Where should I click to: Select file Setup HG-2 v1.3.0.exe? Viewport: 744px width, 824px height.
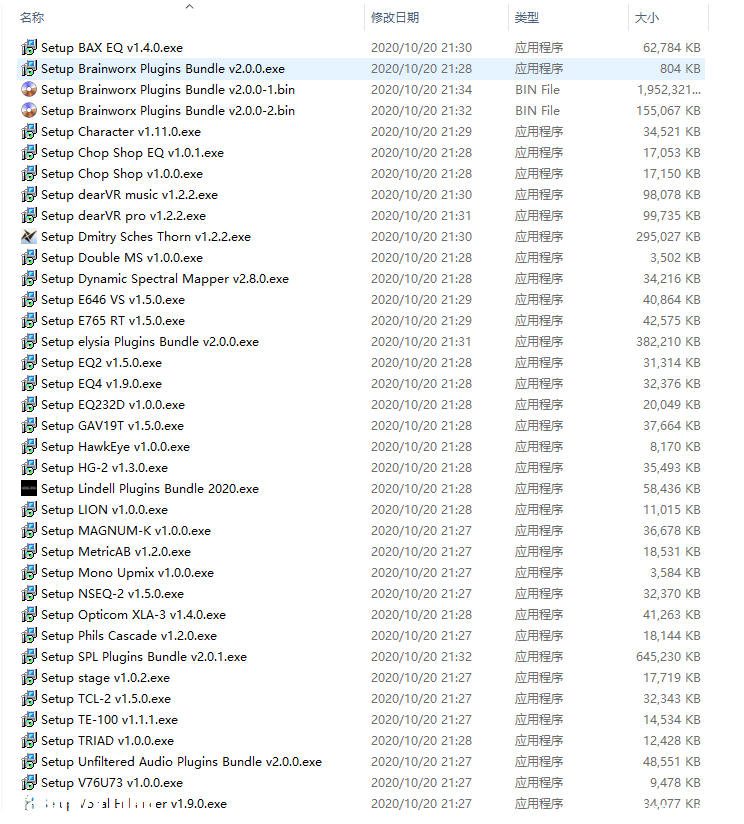point(105,468)
